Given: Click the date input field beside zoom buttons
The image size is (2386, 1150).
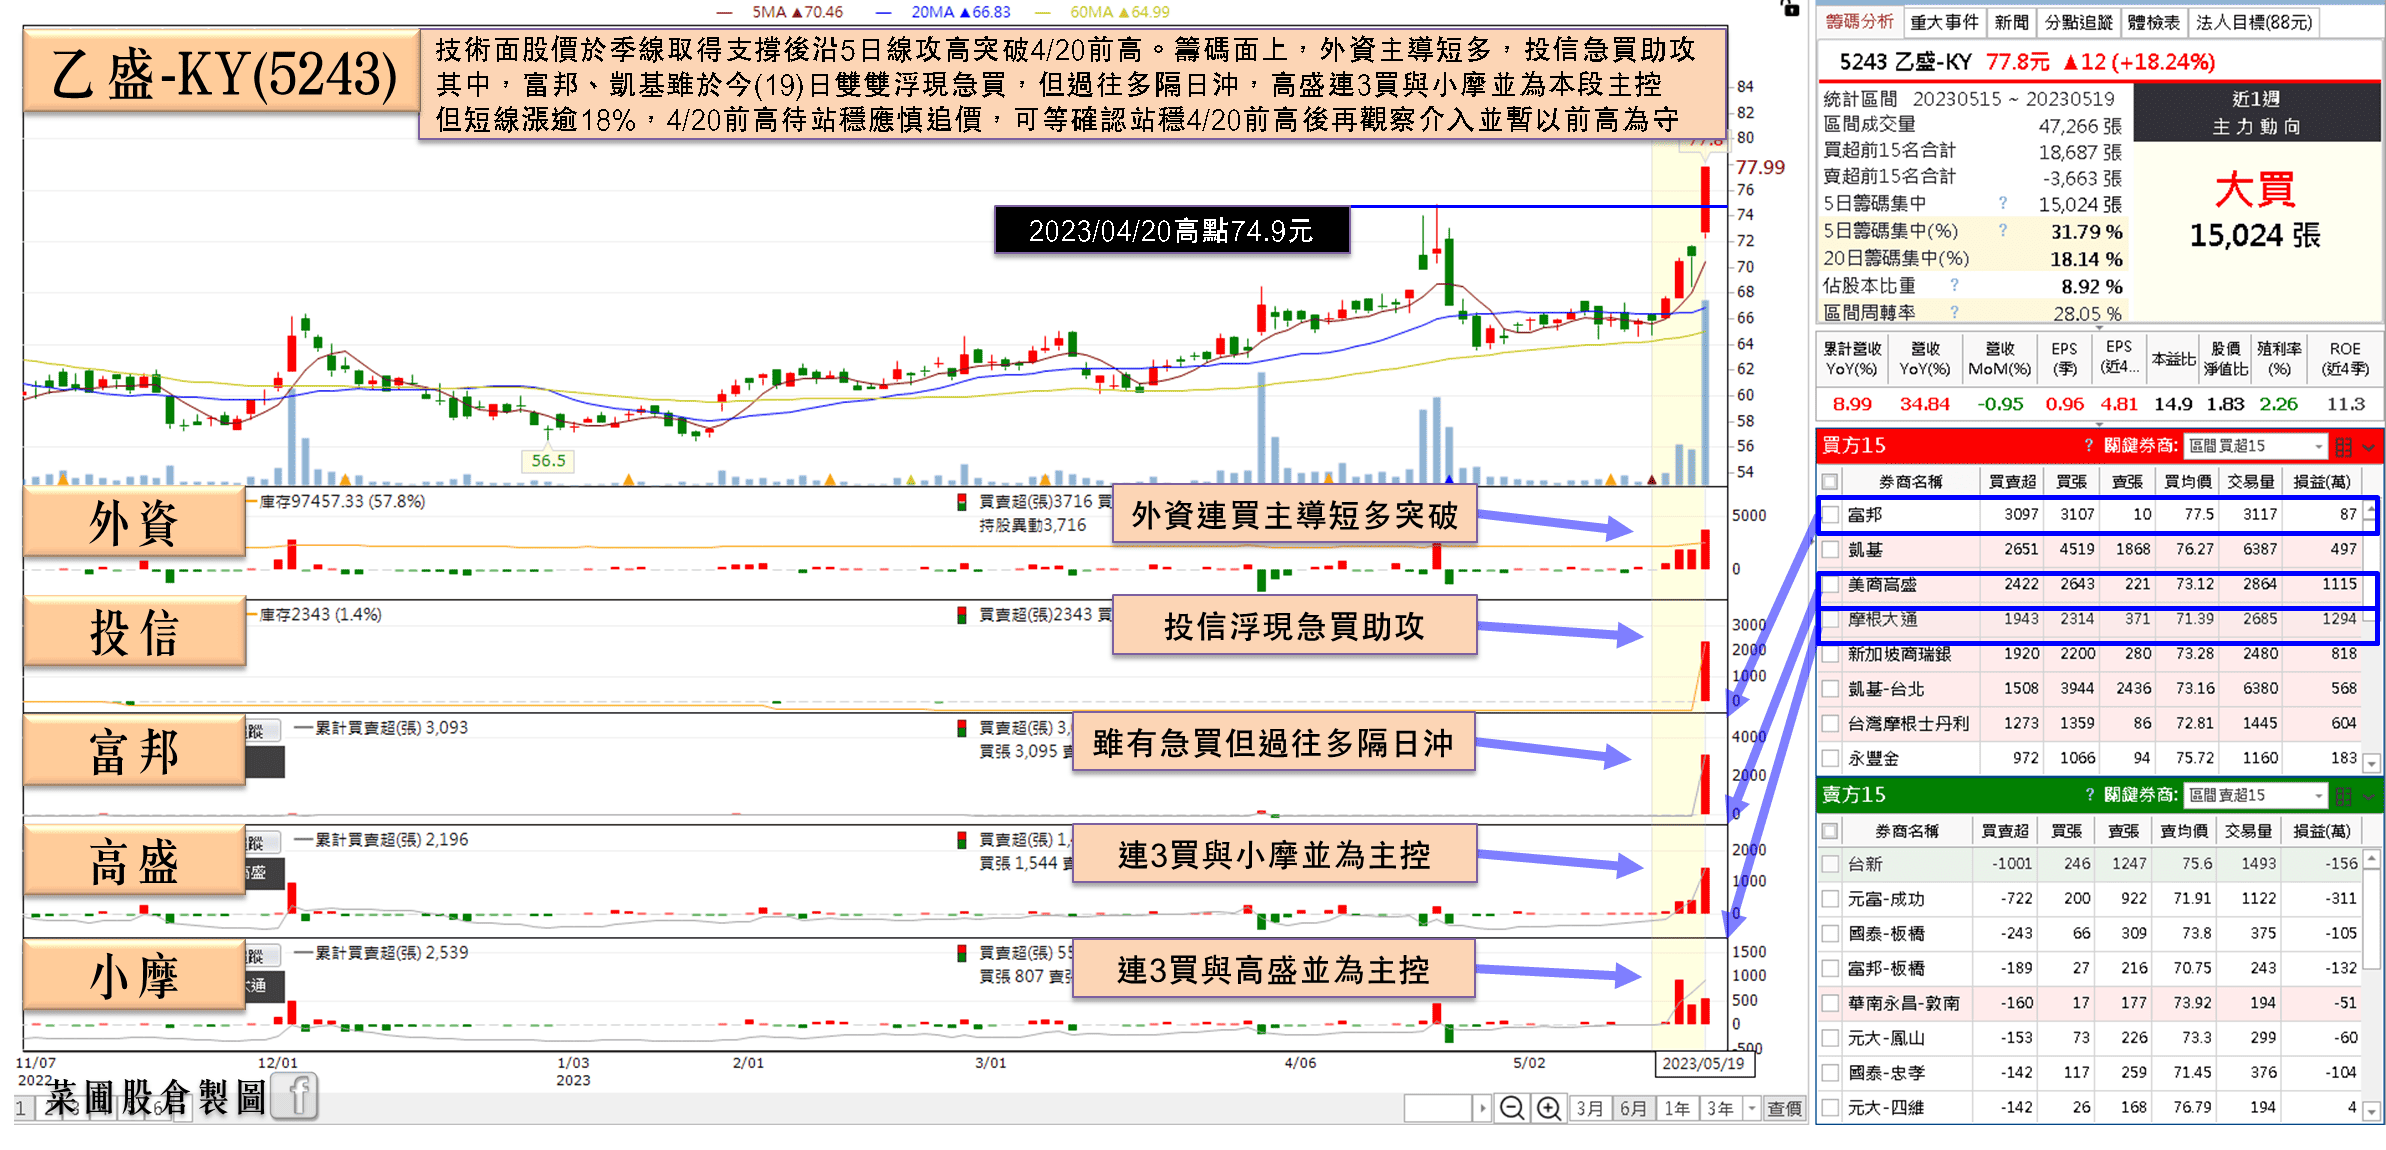Looking at the screenshot, I should [x=1438, y=1108].
